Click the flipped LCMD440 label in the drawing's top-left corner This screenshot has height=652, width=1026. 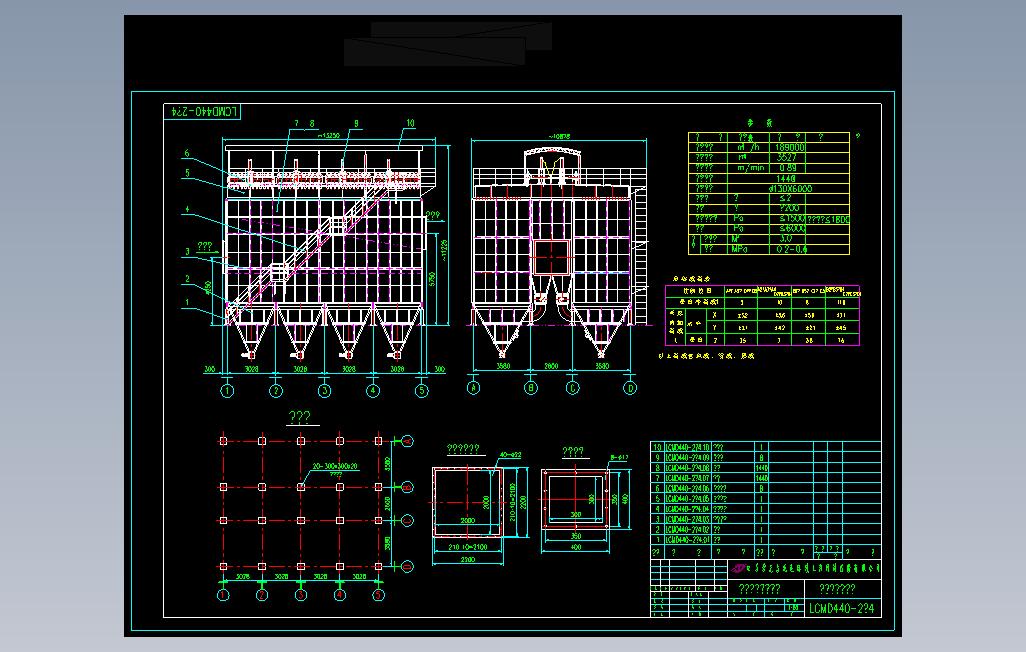click(202, 112)
